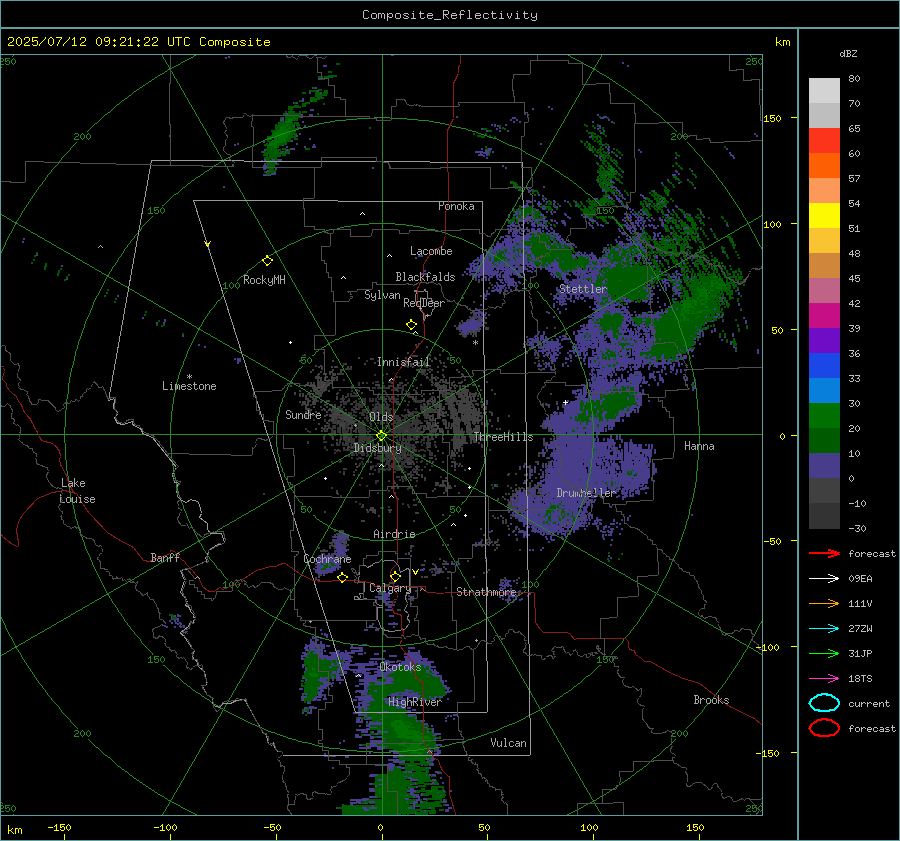Click the HighRiver map label
The image size is (900, 841).
click(415, 703)
